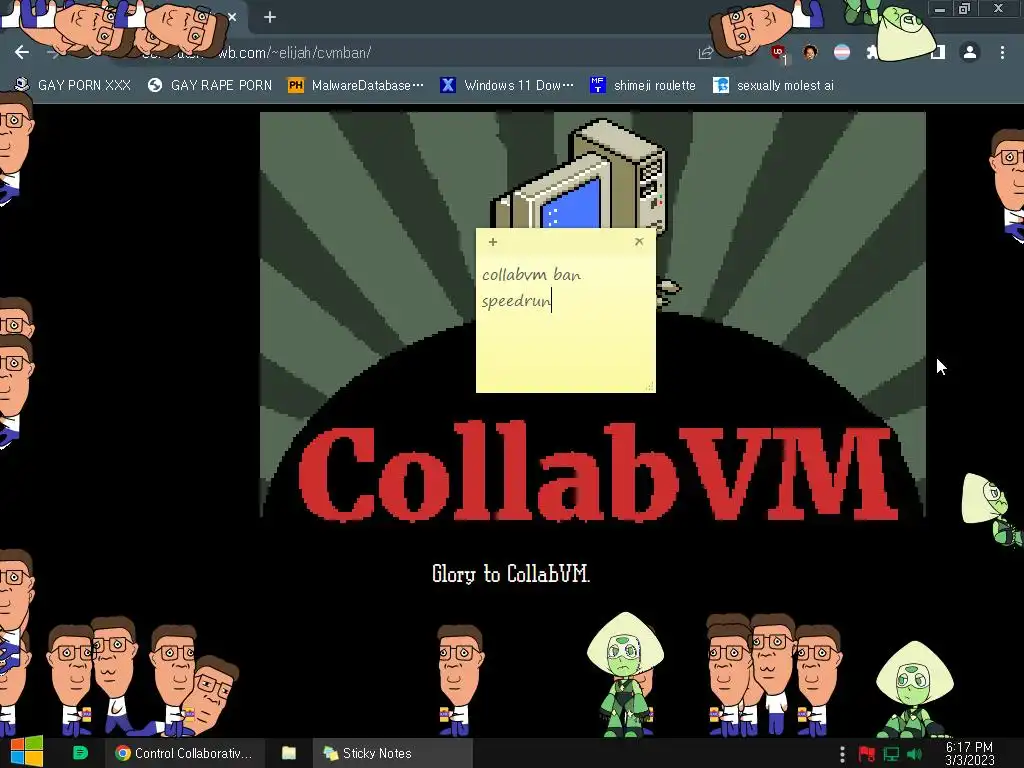Click the avatar face extension icon
This screenshot has width=1024, height=768.
pos(810,52)
